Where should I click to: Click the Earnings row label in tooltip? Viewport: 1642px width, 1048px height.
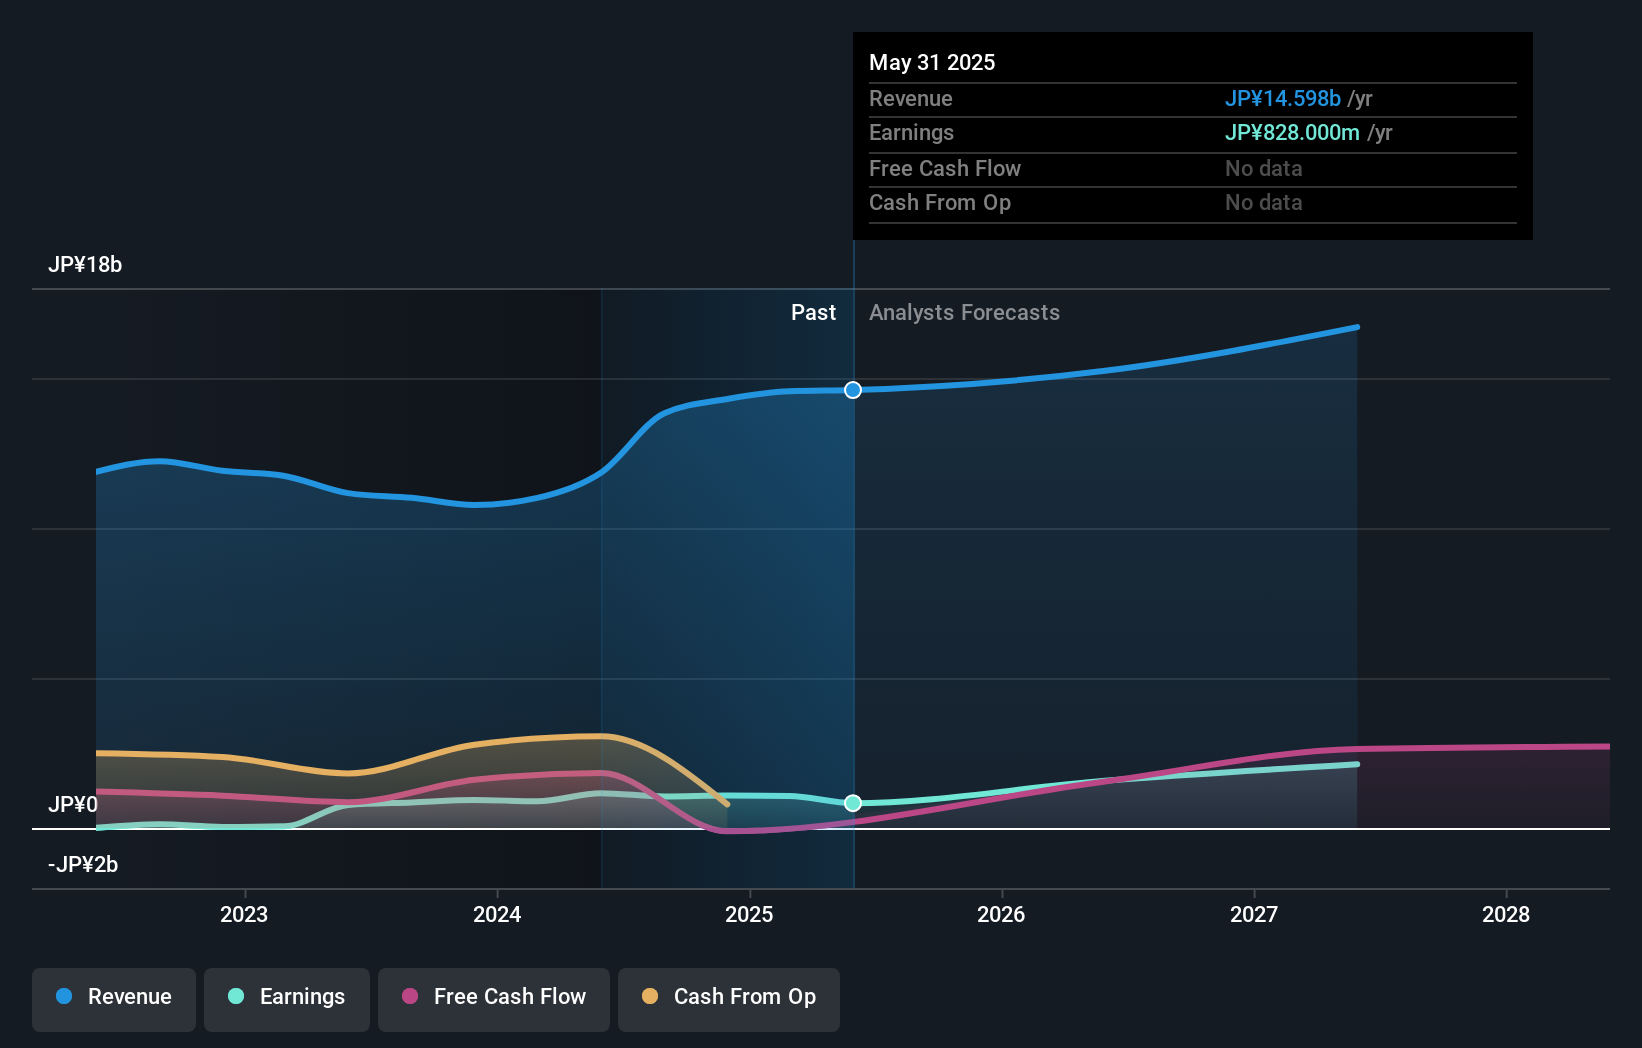(x=911, y=133)
